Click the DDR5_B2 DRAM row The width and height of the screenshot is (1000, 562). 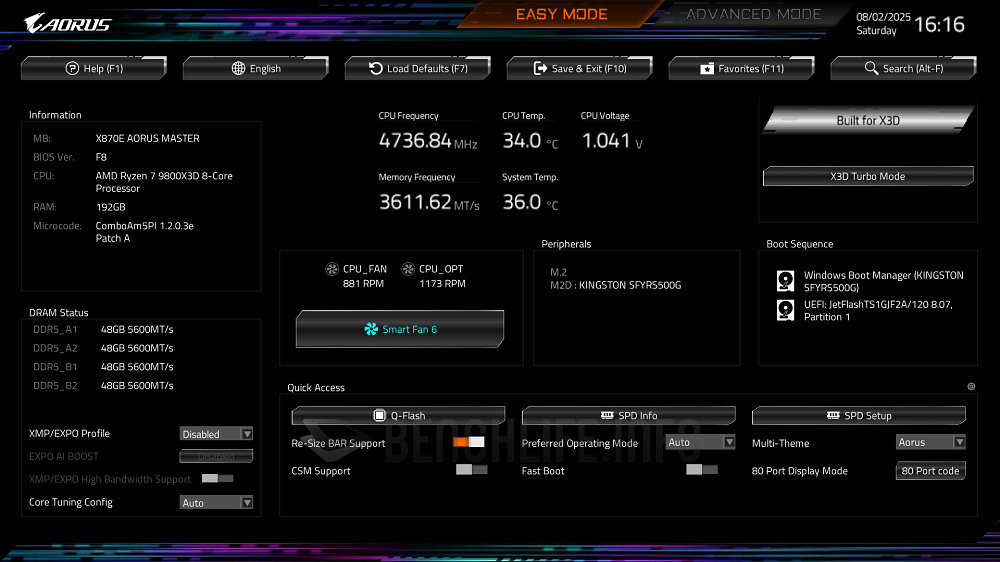103,385
